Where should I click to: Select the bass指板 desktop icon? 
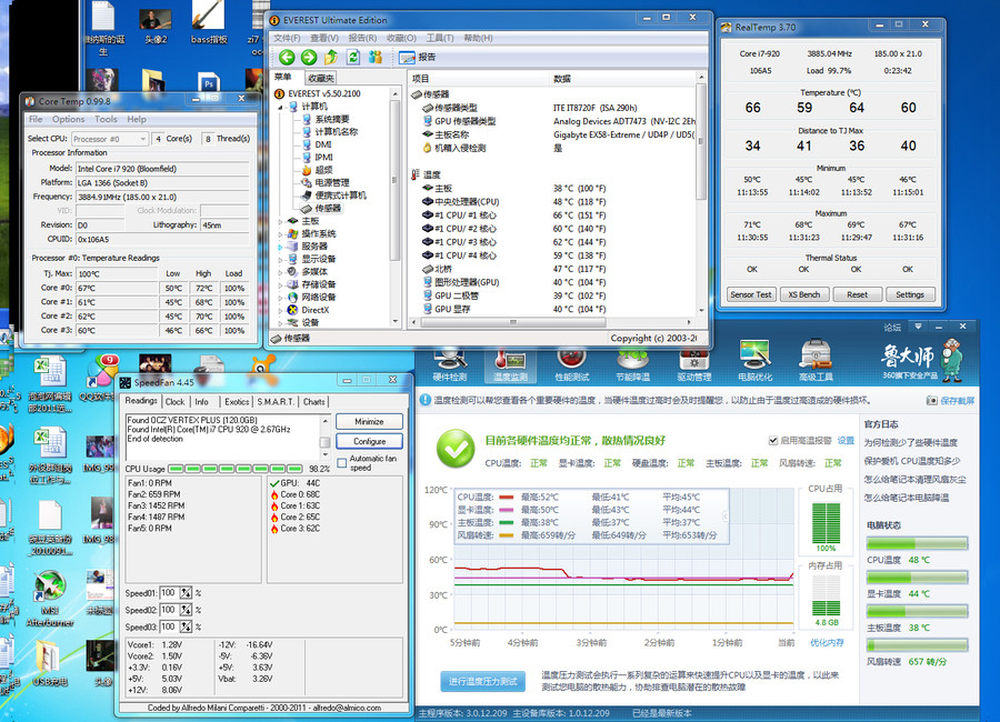tap(209, 23)
